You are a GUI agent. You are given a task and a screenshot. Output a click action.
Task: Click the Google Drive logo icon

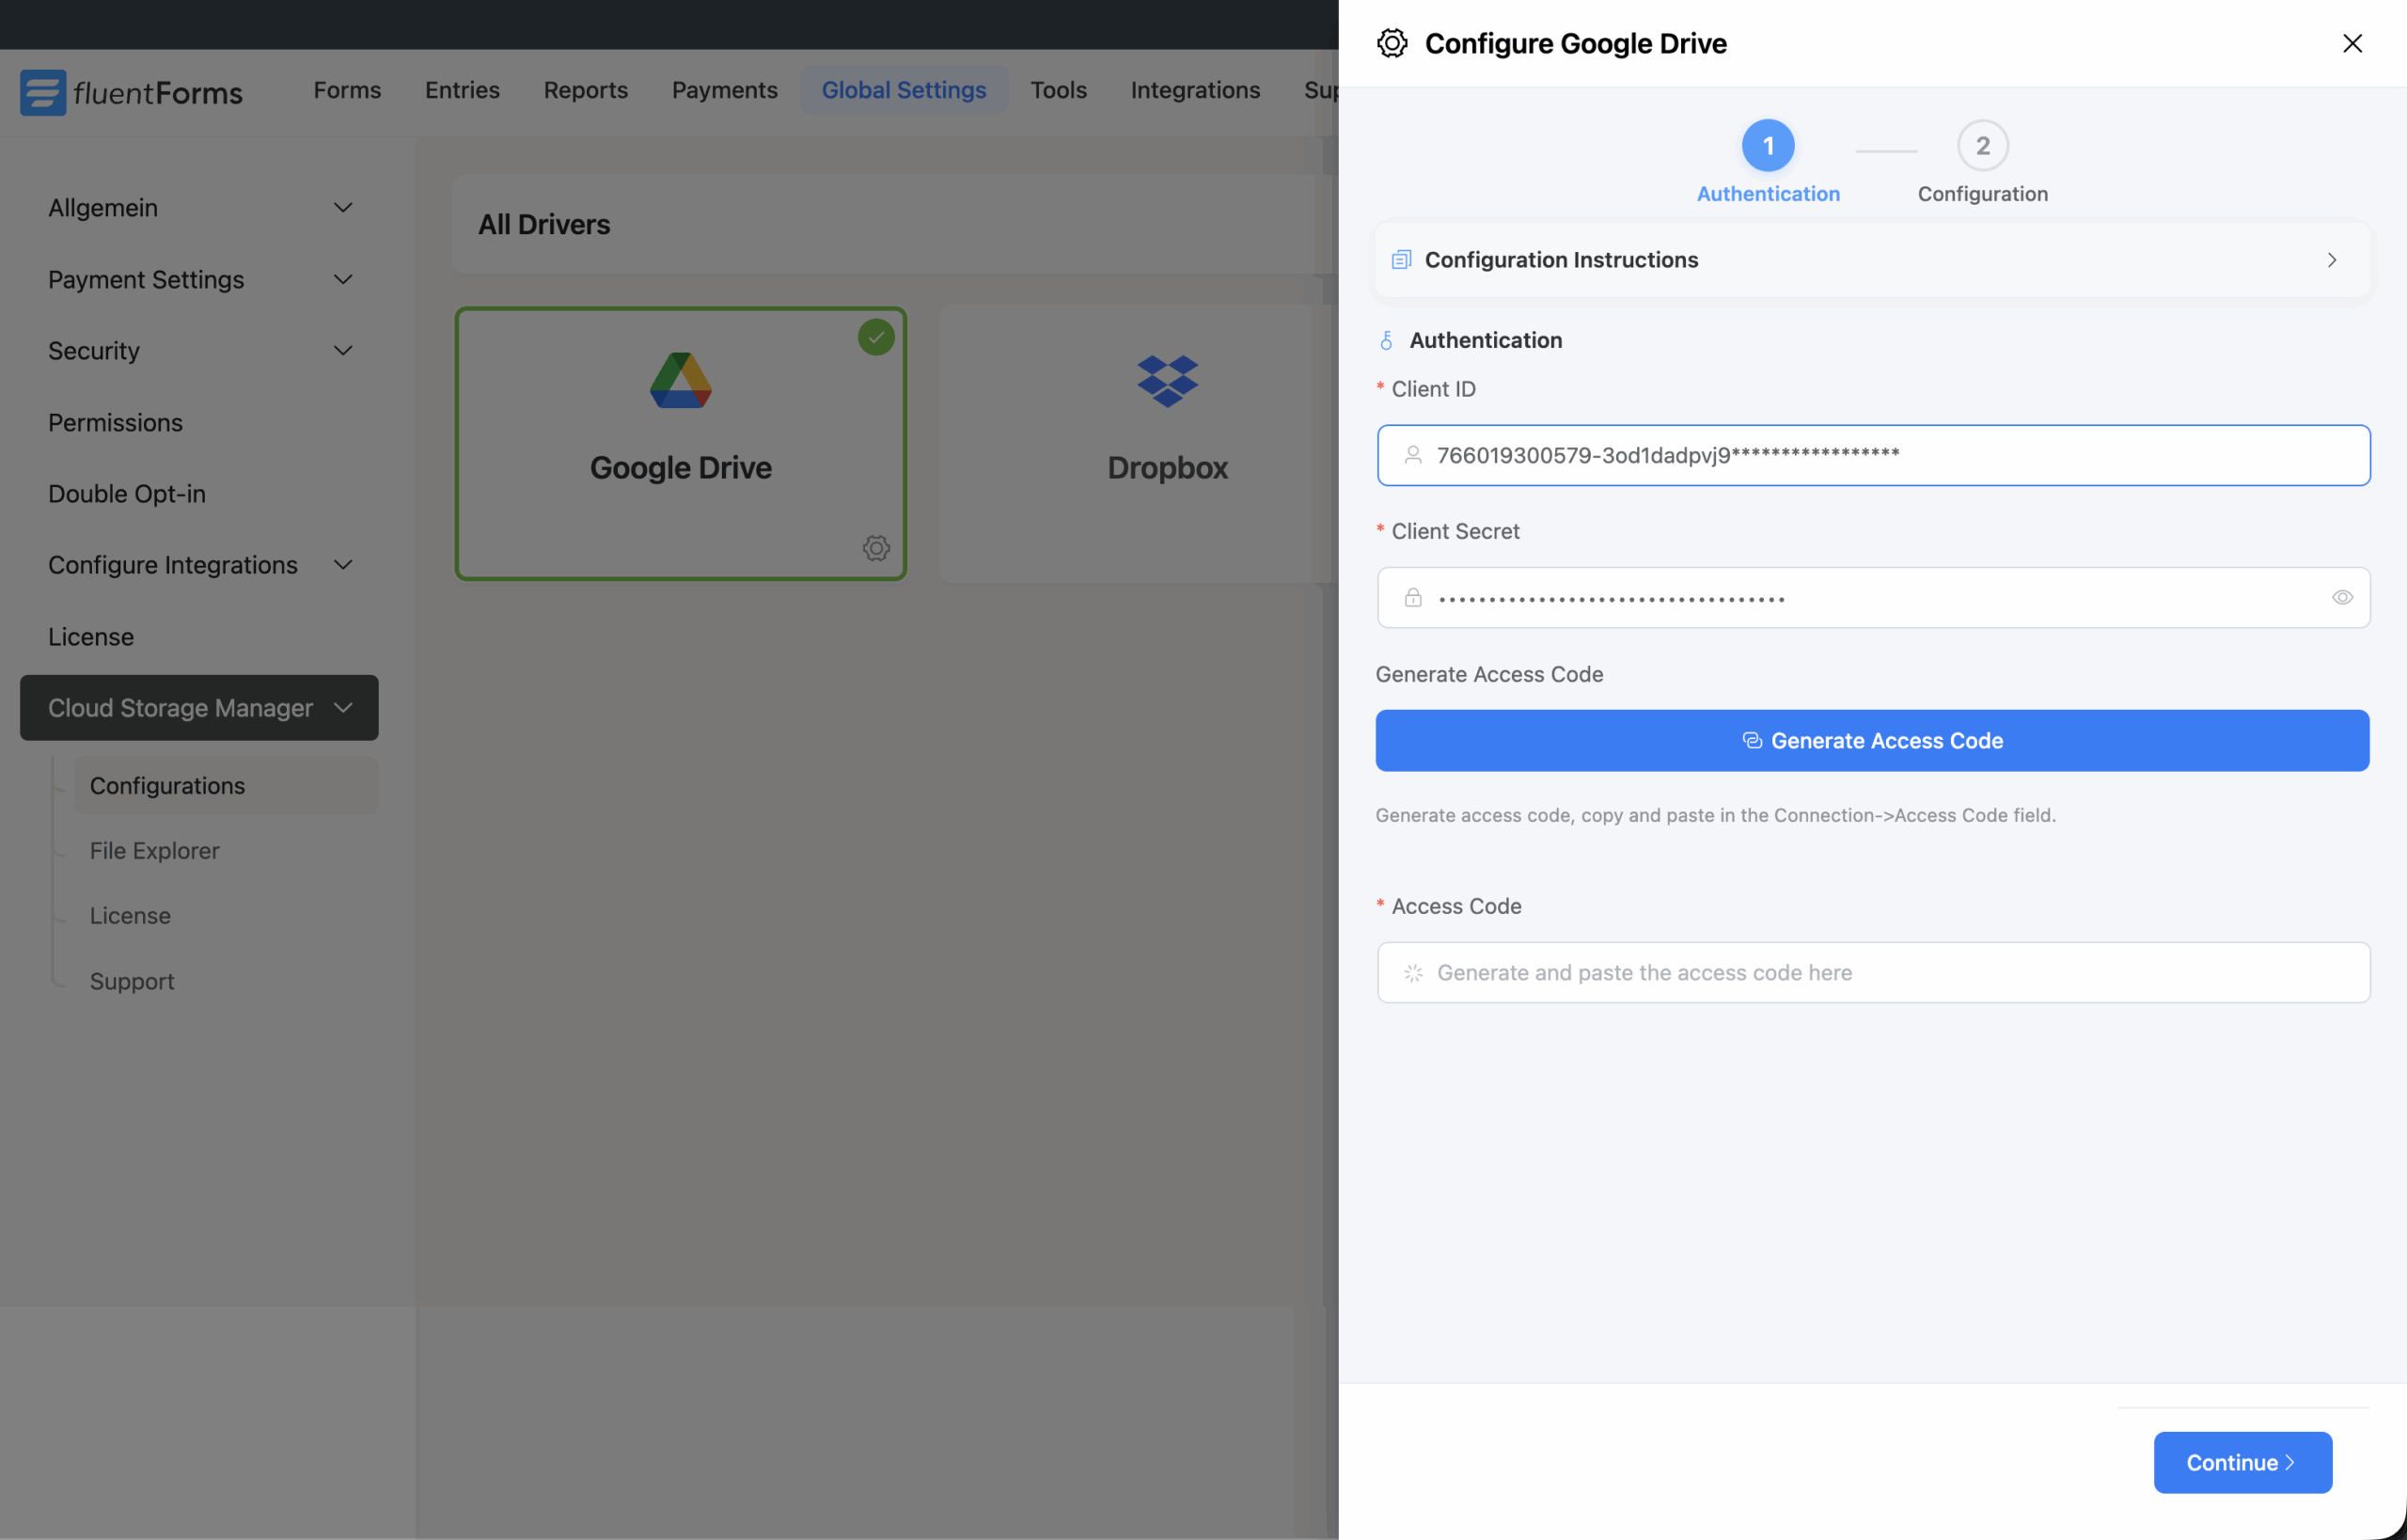point(680,380)
